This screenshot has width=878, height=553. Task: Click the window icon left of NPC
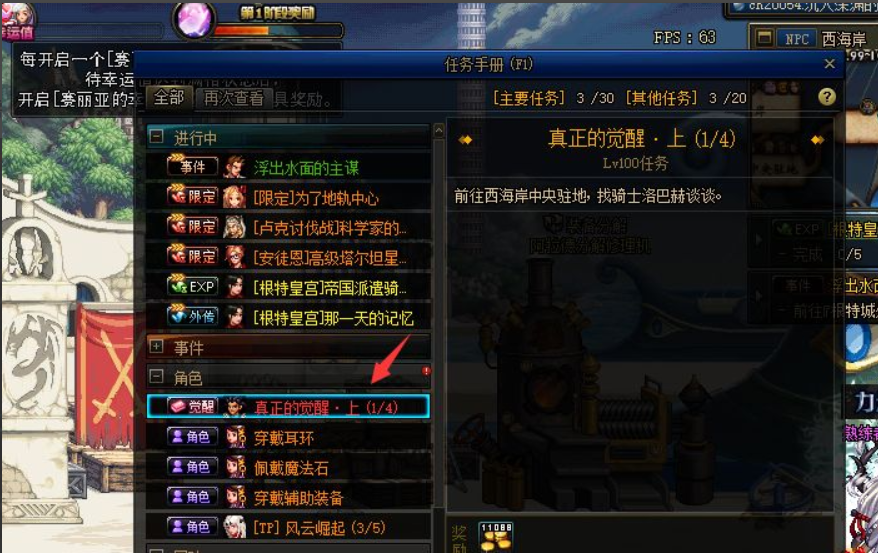tap(764, 38)
